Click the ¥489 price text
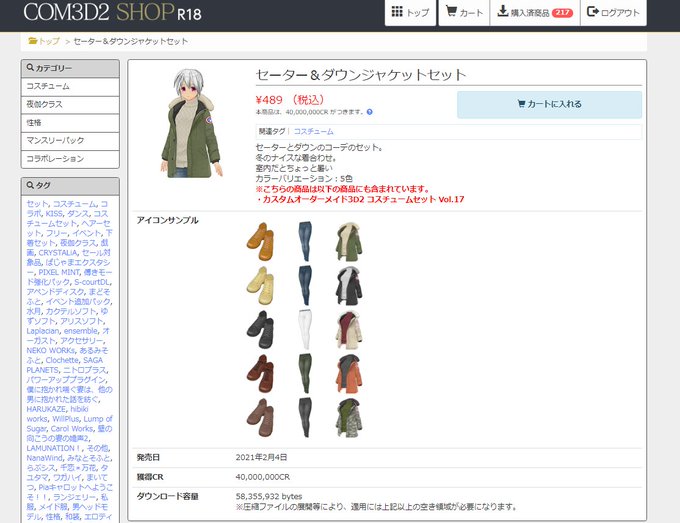The image size is (680, 523). (x=269, y=100)
